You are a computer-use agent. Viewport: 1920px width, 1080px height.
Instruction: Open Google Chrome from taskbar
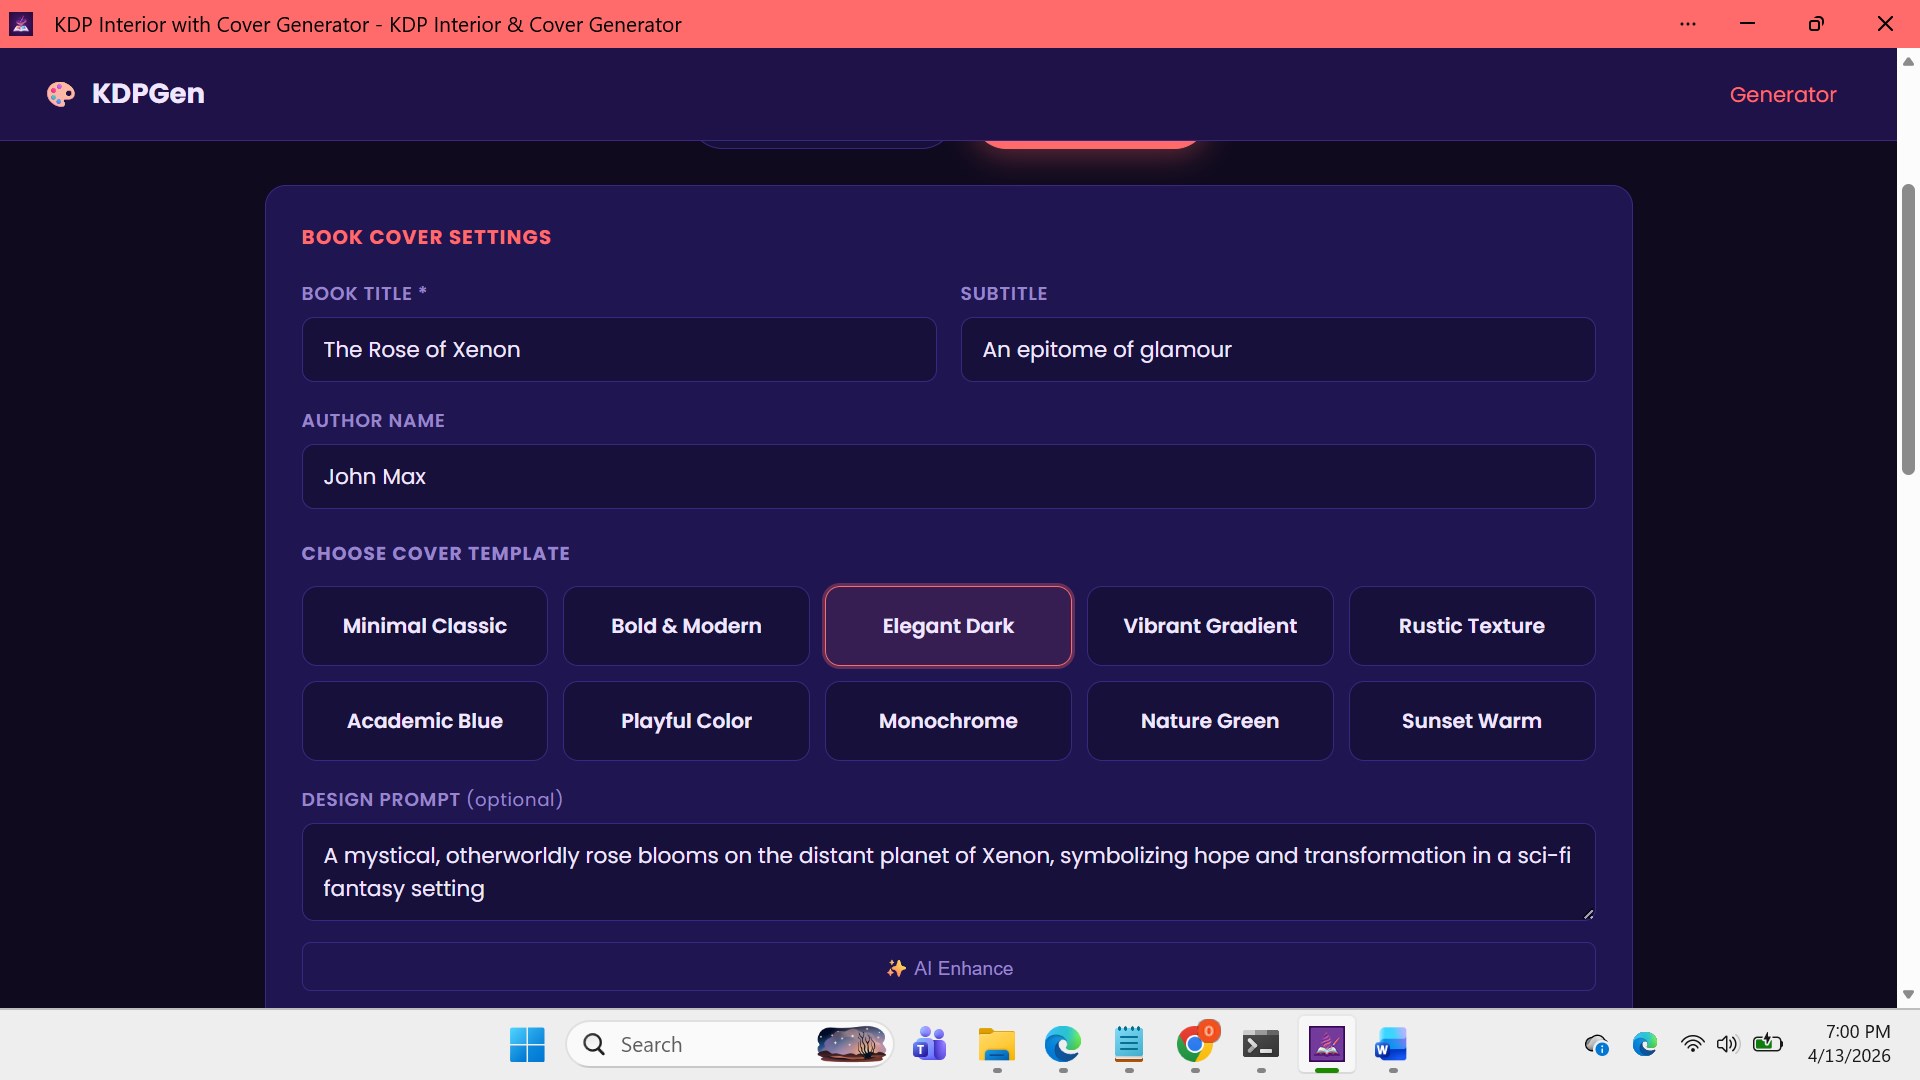pyautogui.click(x=1195, y=1045)
